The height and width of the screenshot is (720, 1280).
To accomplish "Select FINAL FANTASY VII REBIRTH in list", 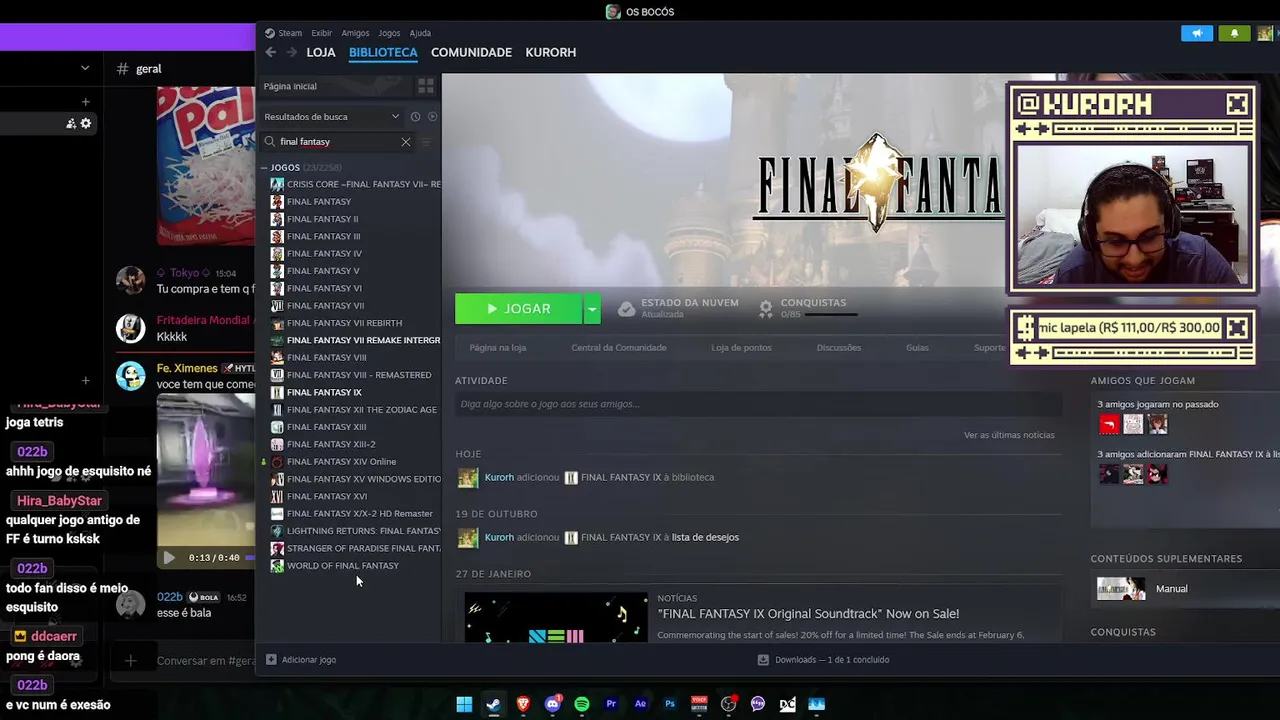I will [344, 323].
